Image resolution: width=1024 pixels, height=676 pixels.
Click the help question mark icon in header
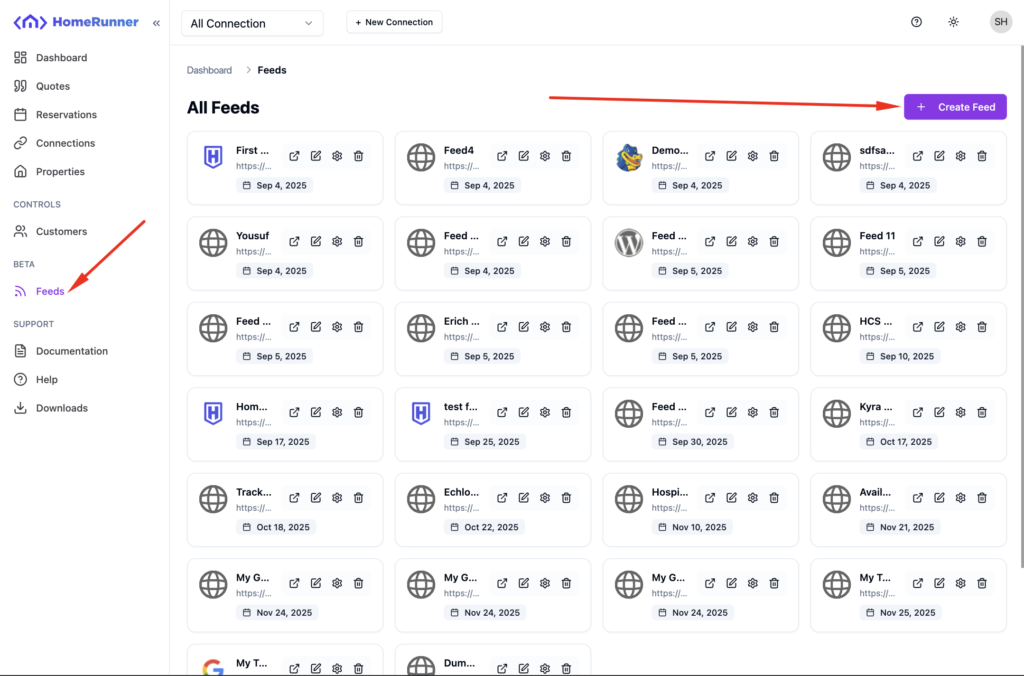click(x=916, y=22)
